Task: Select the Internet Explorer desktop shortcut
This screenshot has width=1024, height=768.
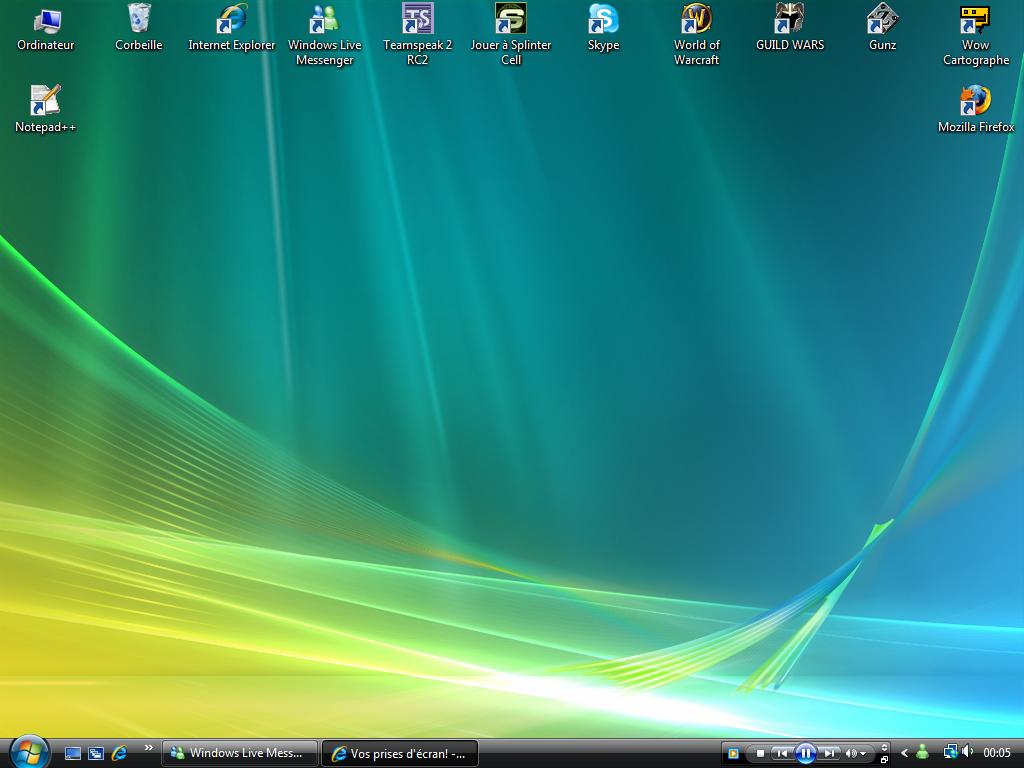Action: pos(232,28)
